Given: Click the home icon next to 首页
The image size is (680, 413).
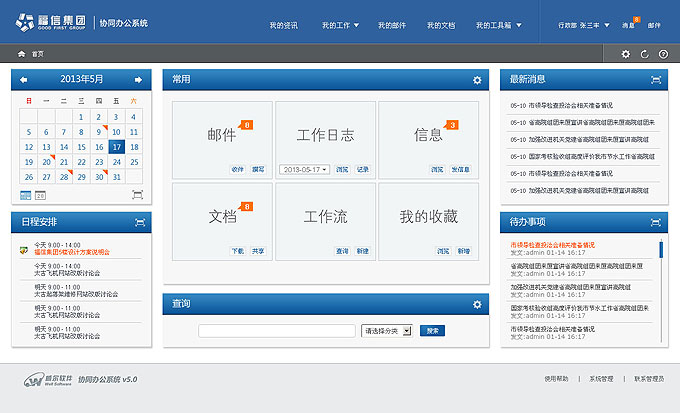Looking at the screenshot, I should pos(21,54).
